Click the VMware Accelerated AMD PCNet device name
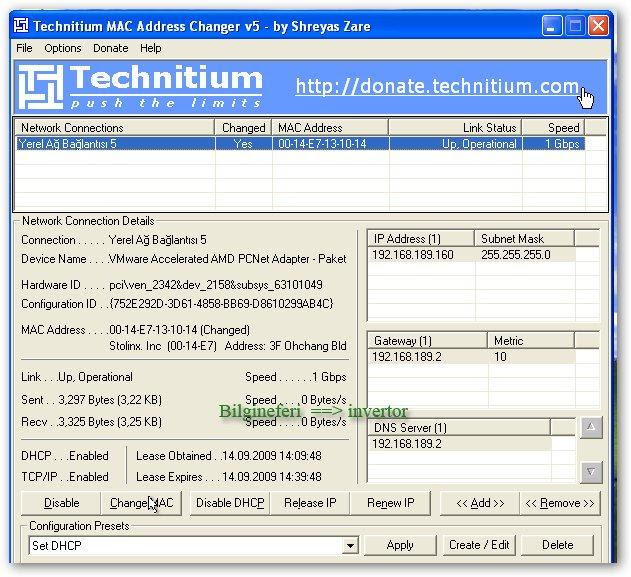Image resolution: width=631 pixels, height=577 pixels. point(227,259)
